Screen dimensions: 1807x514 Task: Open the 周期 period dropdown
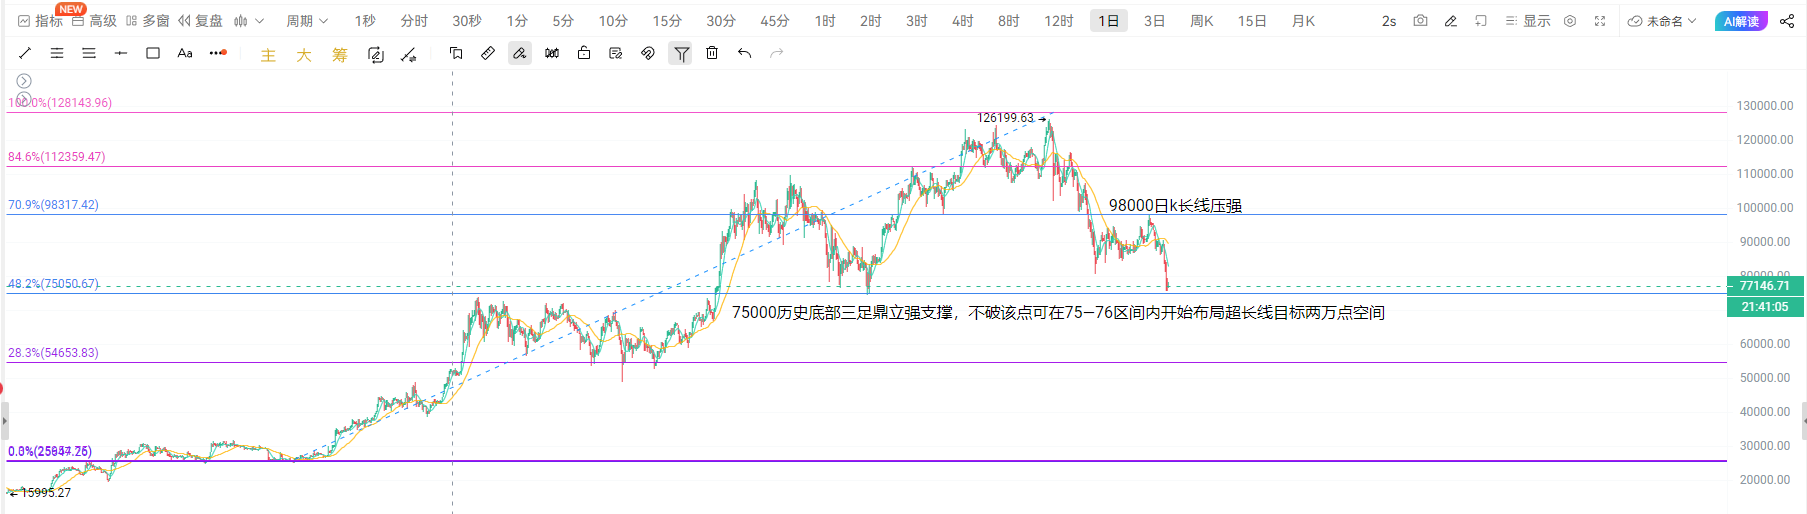coord(307,21)
